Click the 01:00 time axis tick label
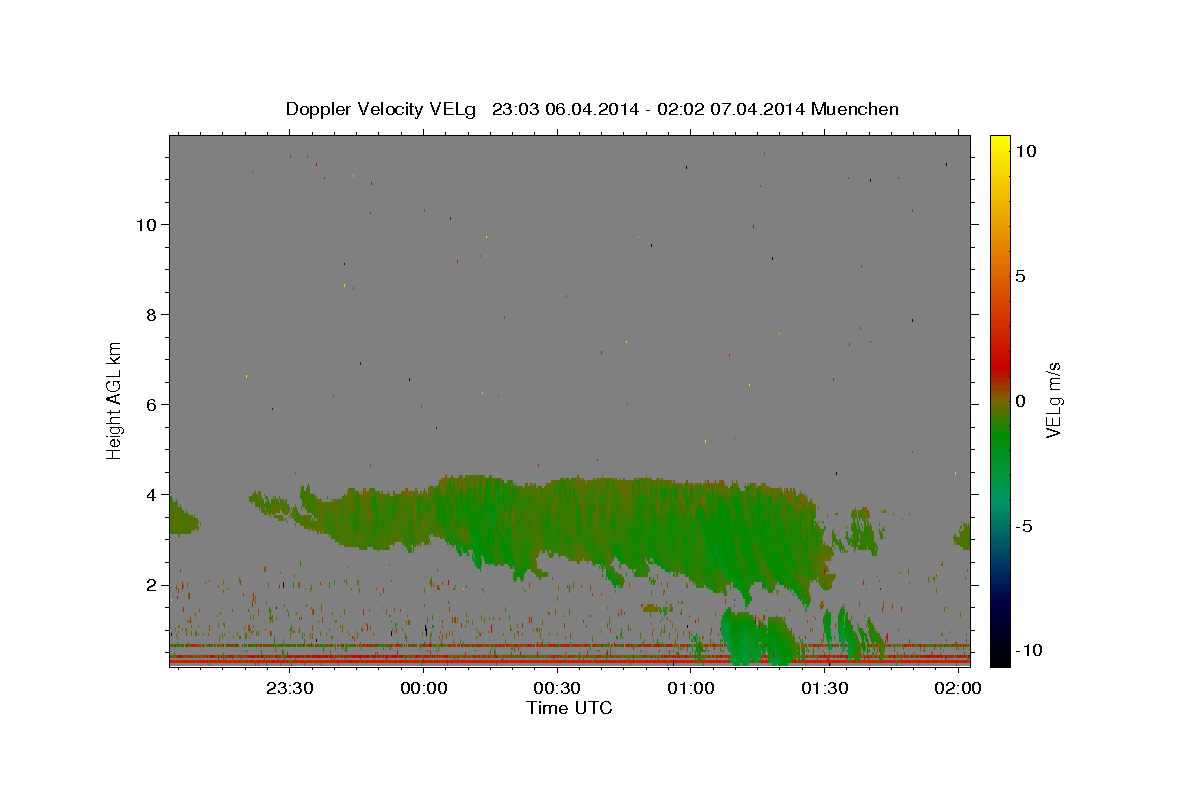 pyautogui.click(x=691, y=688)
